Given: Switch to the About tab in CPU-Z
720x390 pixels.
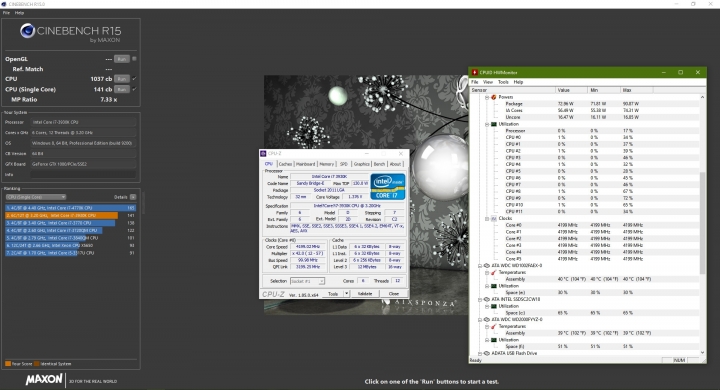Looking at the screenshot, I should coord(395,164).
